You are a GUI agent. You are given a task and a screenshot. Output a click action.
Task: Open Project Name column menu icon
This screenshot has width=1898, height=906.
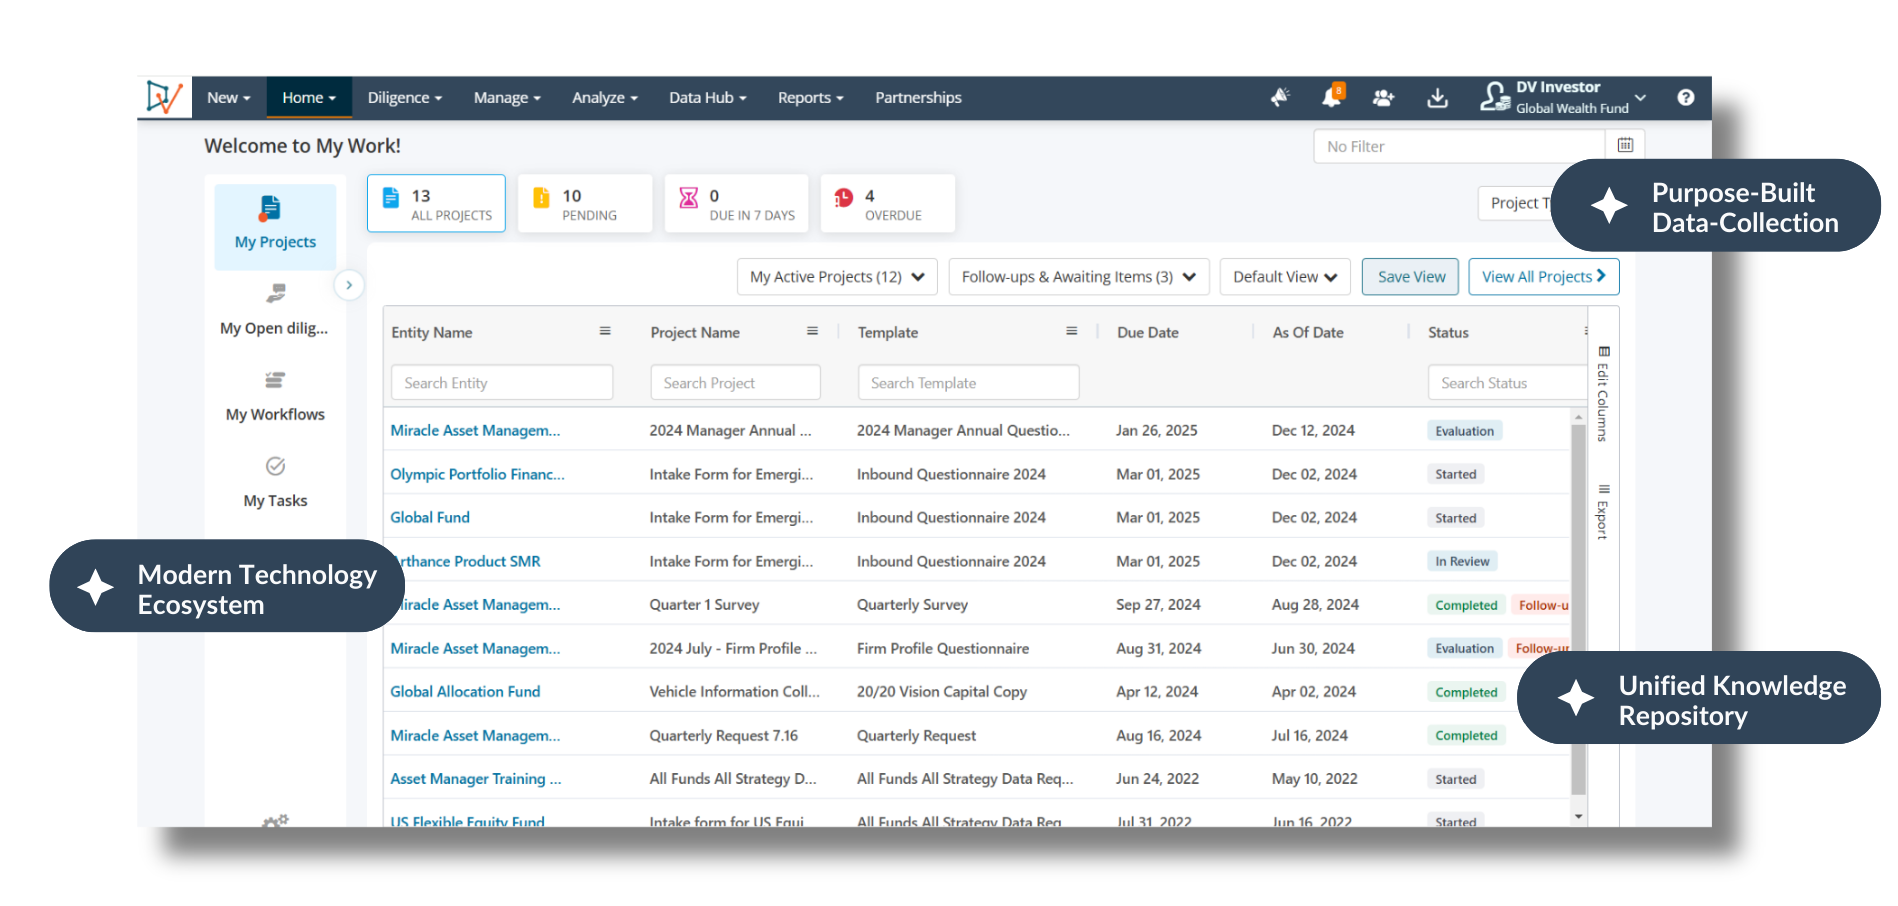pyautogui.click(x=812, y=331)
